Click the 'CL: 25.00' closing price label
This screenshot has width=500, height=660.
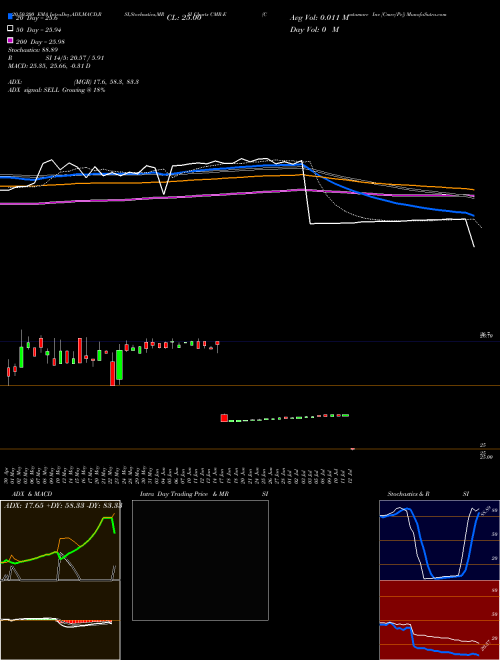[x=184, y=18]
